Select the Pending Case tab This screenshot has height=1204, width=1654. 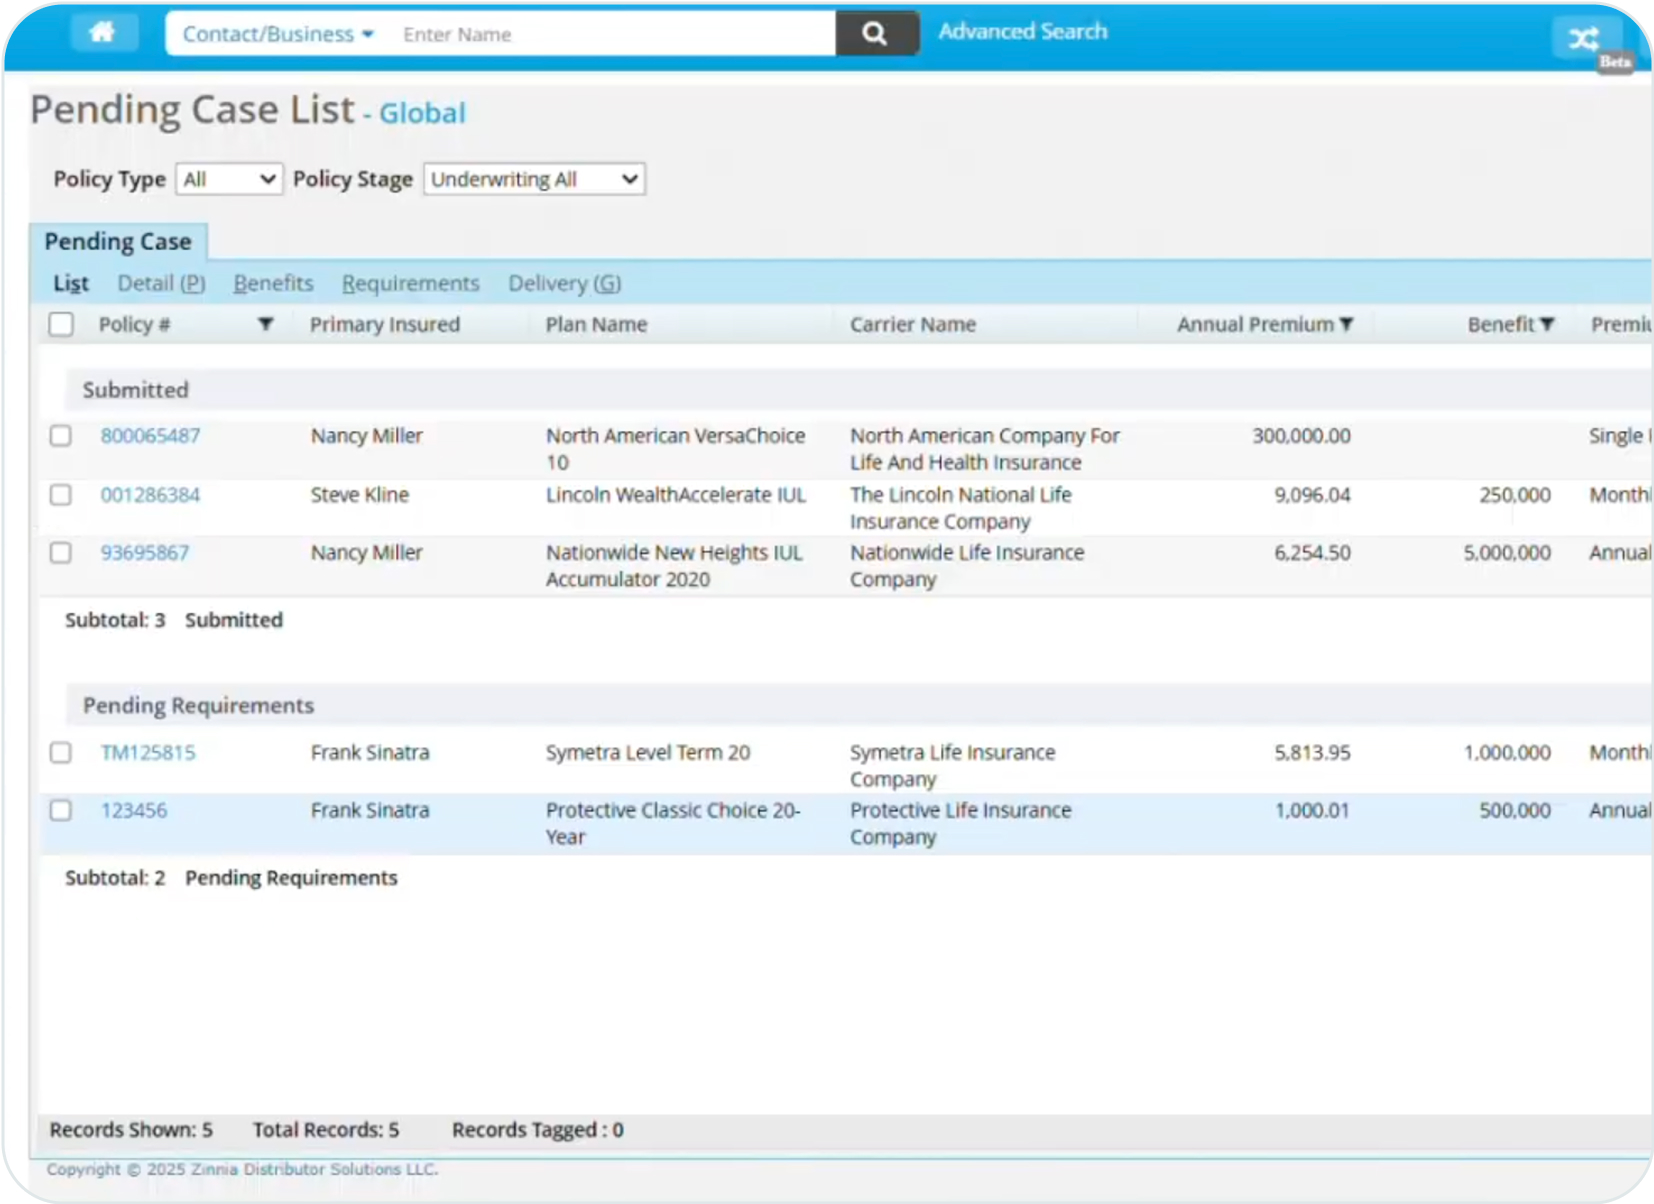click(x=118, y=241)
